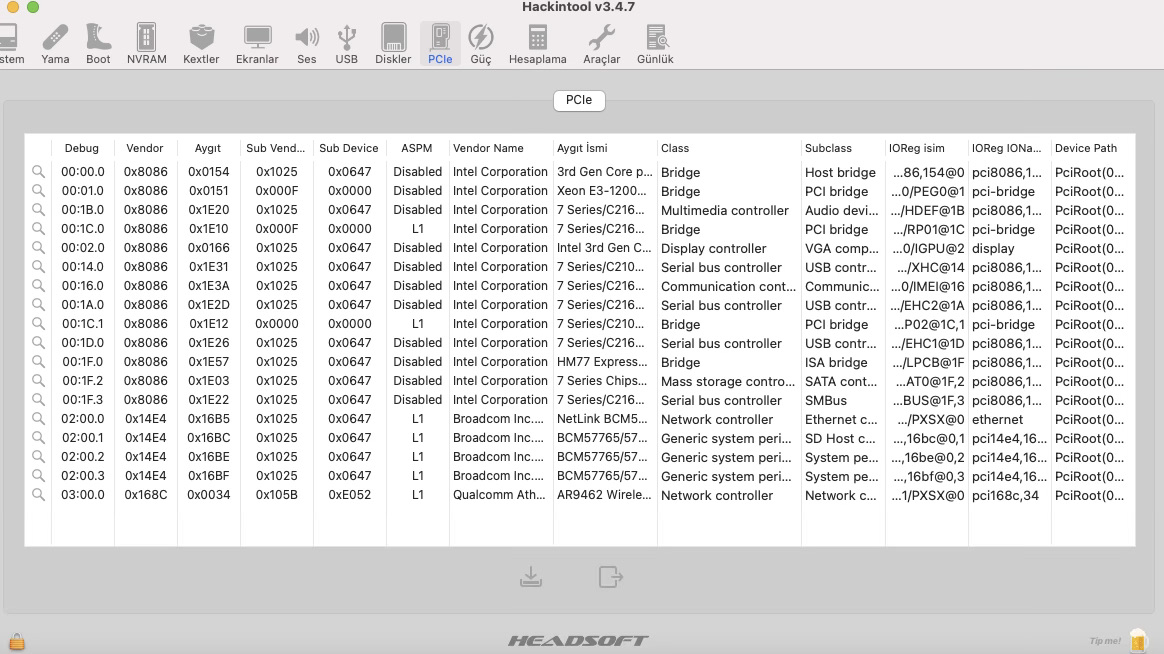
Task: Click the lock icon at bottom left
Action: coord(16,642)
